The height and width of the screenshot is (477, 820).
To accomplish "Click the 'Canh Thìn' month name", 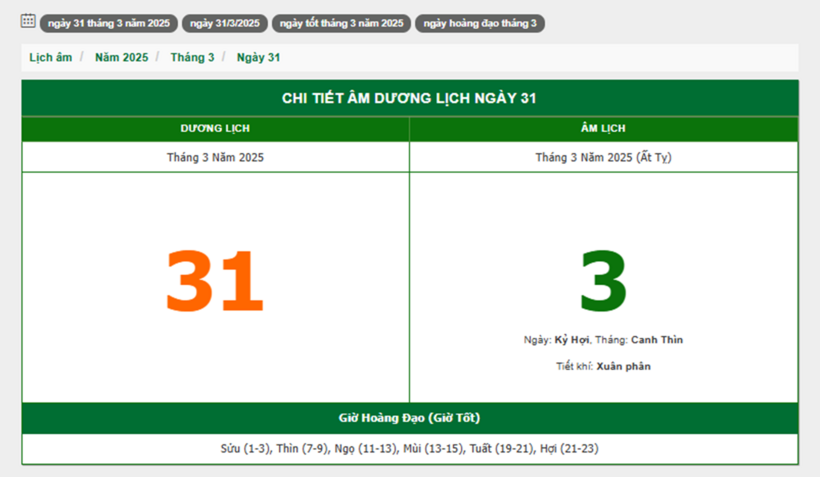I will point(657,340).
